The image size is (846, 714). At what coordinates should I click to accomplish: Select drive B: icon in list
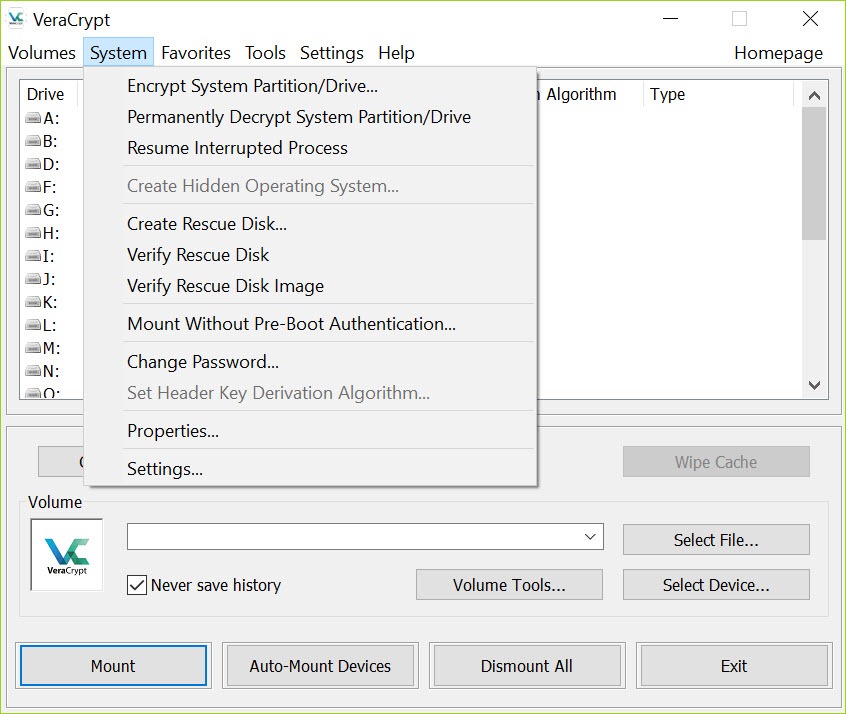(x=33, y=141)
